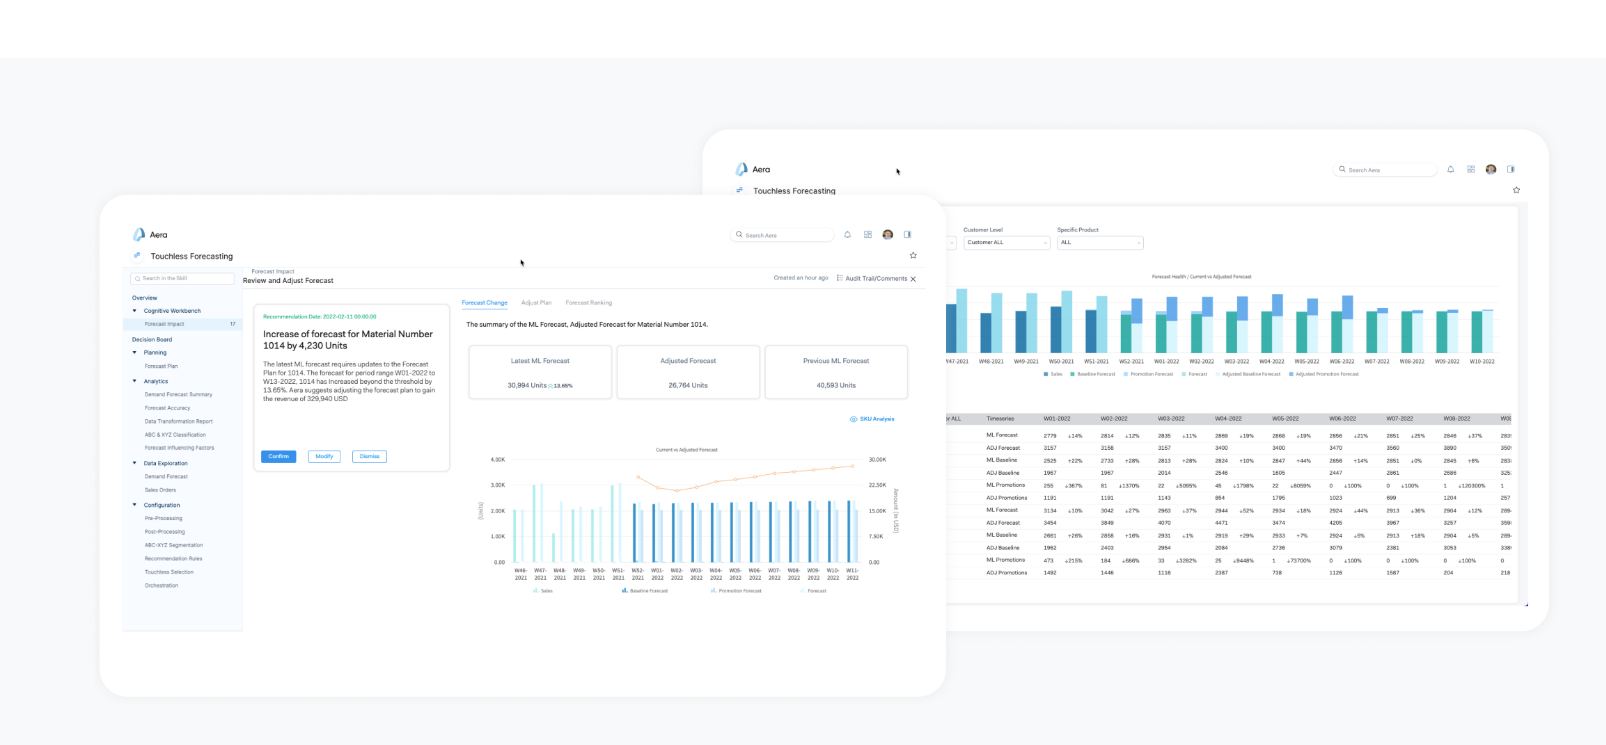The image size is (1606, 745).
Task: Click search magnifier in back window Search Aera
Action: click(1343, 170)
